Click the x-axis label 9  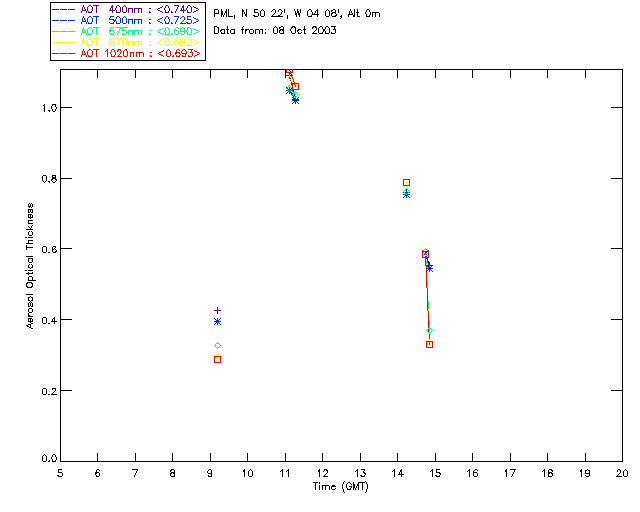tap(210, 473)
